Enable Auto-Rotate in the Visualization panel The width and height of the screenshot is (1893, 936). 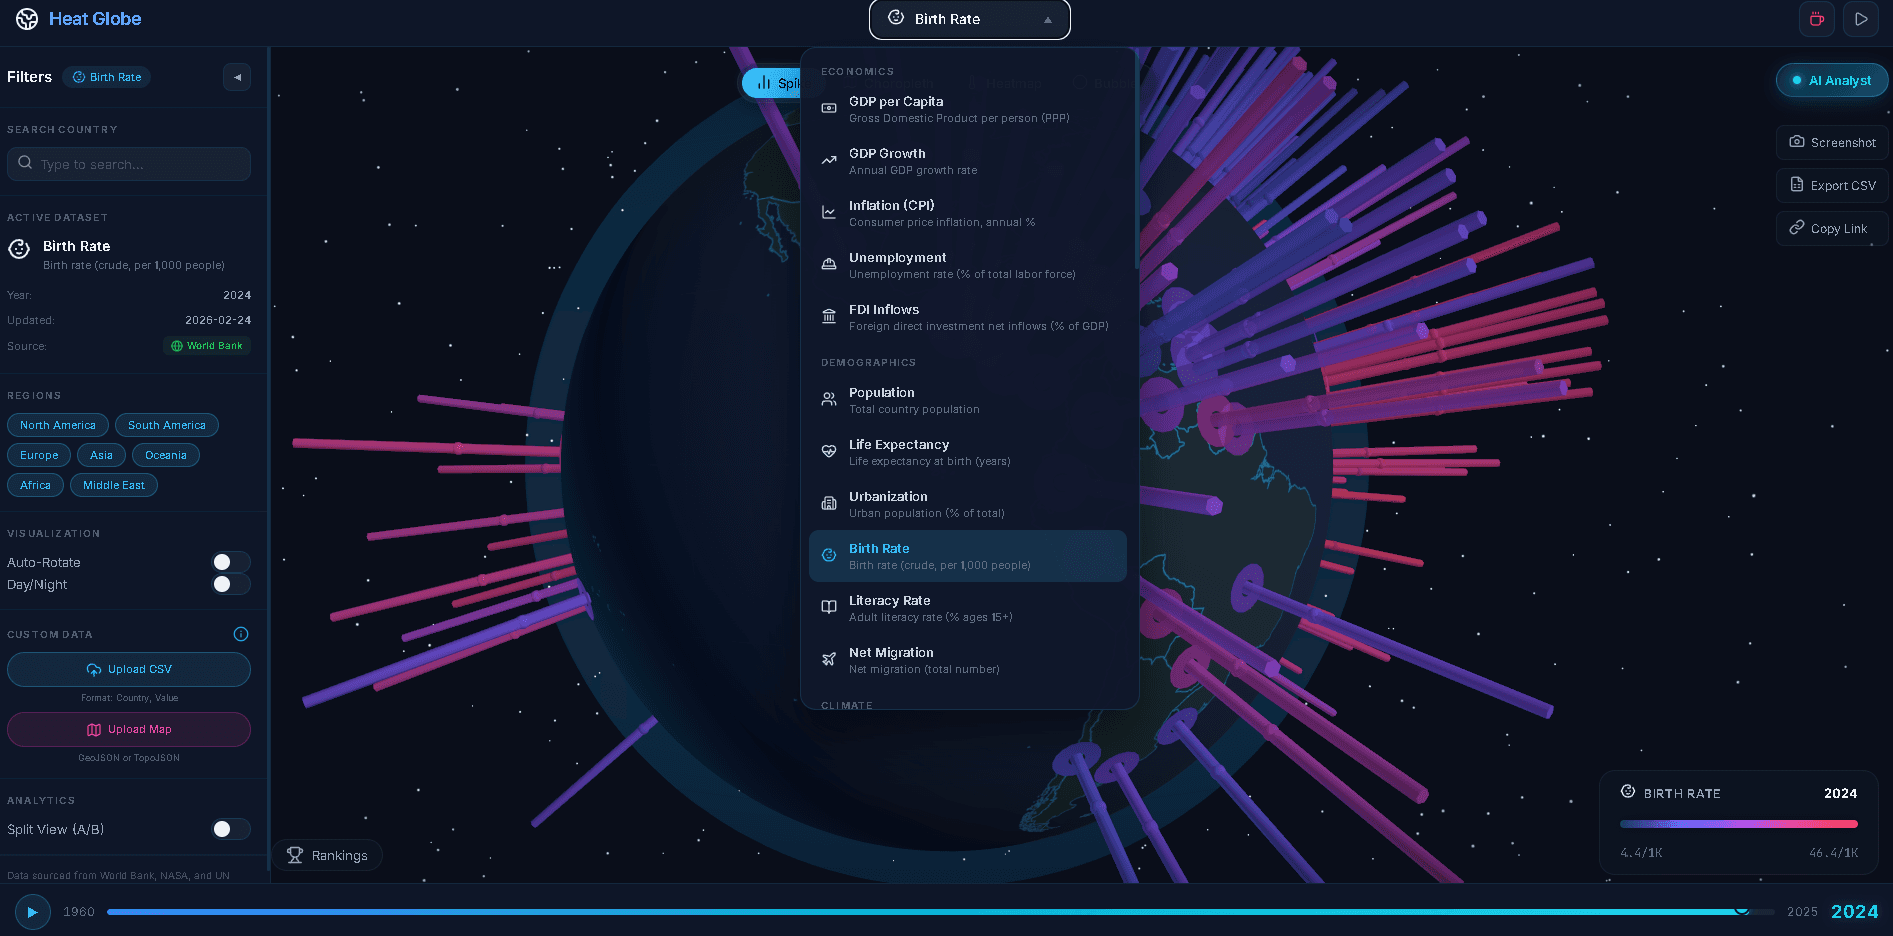coord(230,562)
